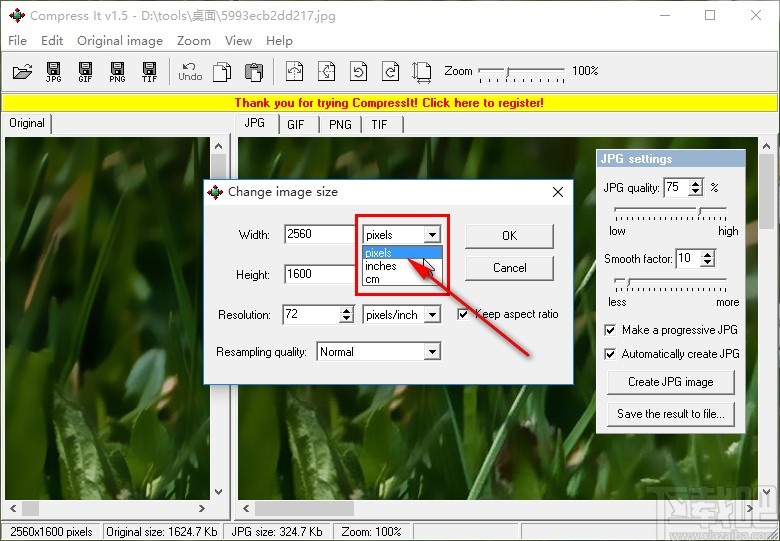Image resolution: width=780 pixels, height=541 pixels.
Task: Open the File menu
Action: click(x=17, y=41)
